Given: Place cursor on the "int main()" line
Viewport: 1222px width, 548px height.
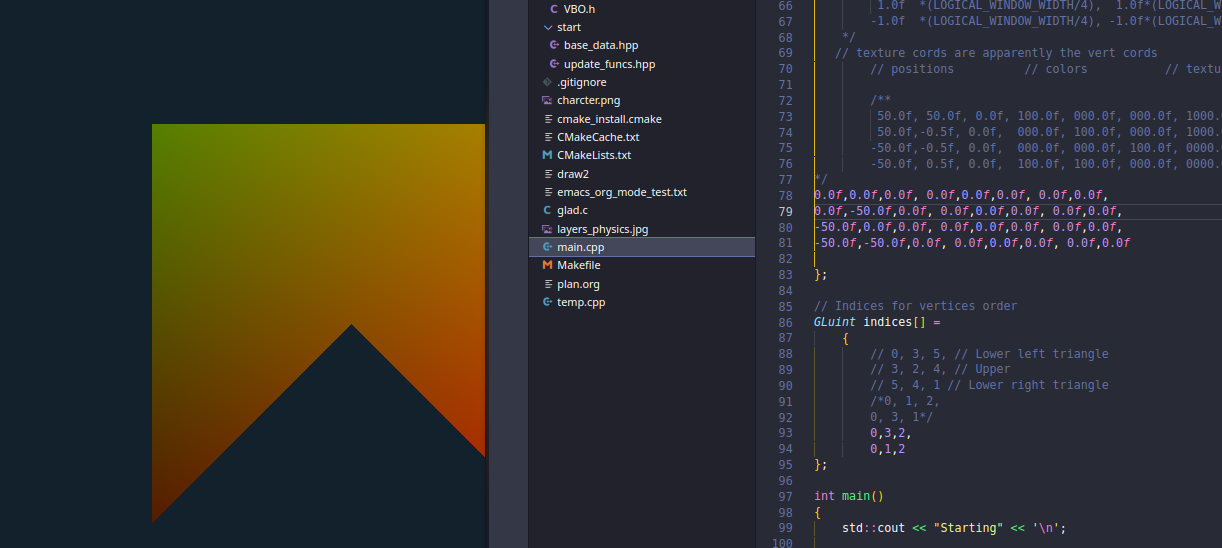Looking at the screenshot, I should tap(849, 496).
